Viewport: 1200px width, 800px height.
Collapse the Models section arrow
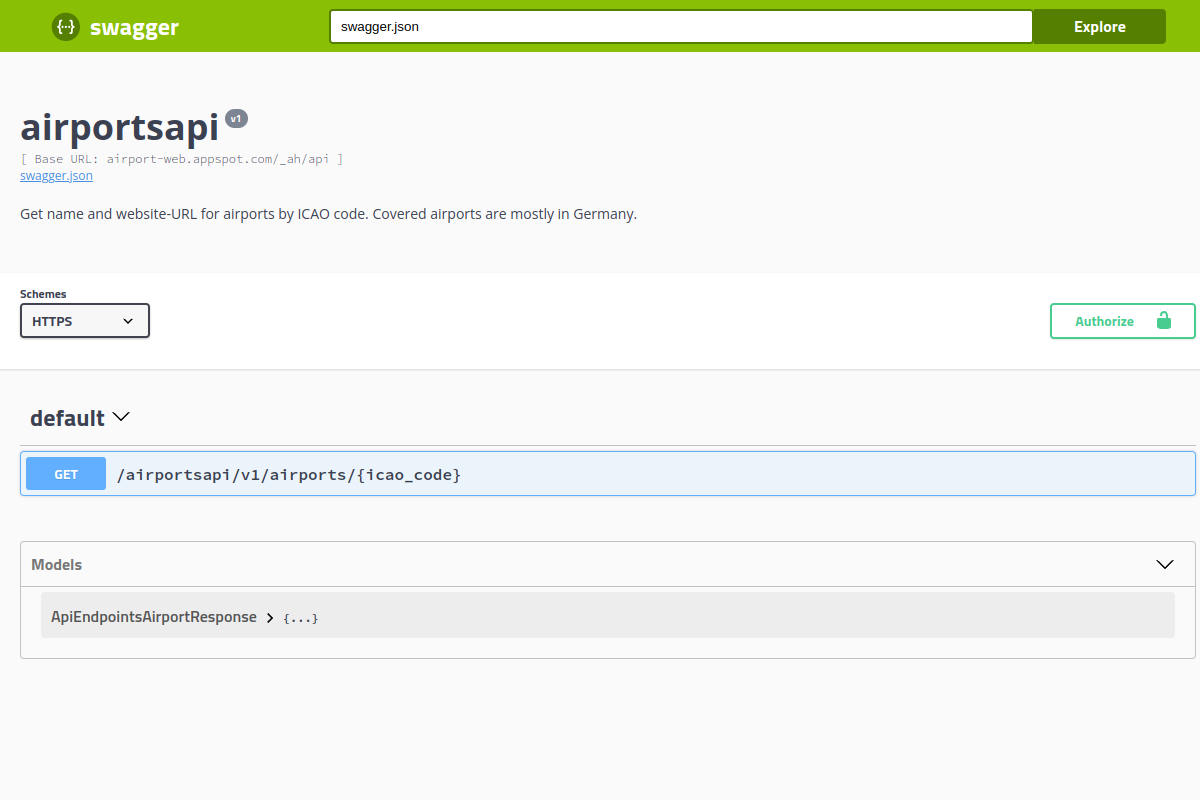1165,564
